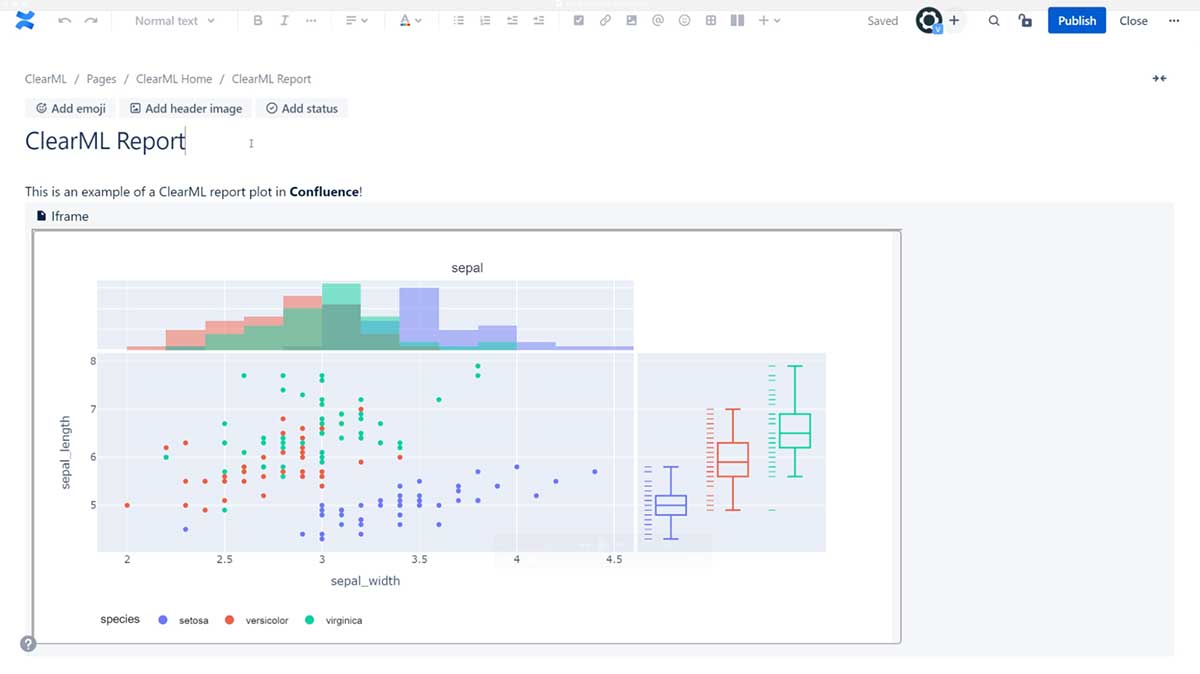Open the more actions ellipsis menu
Screen dimensions: 1200x674
click(x=1174, y=20)
